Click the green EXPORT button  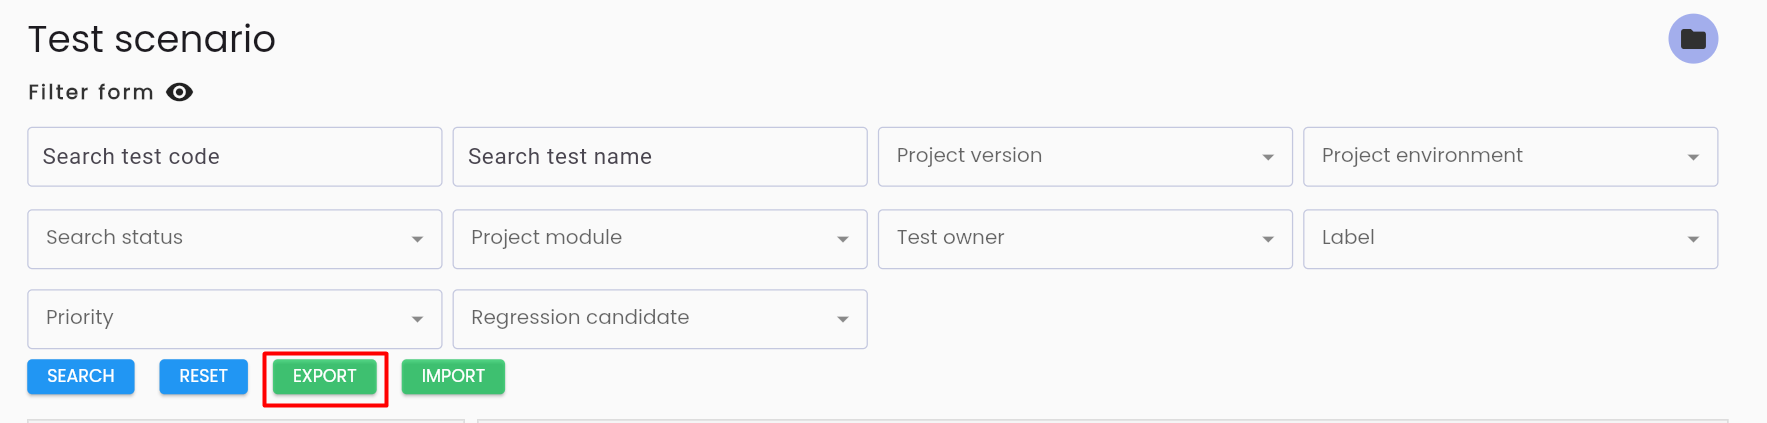click(x=325, y=377)
